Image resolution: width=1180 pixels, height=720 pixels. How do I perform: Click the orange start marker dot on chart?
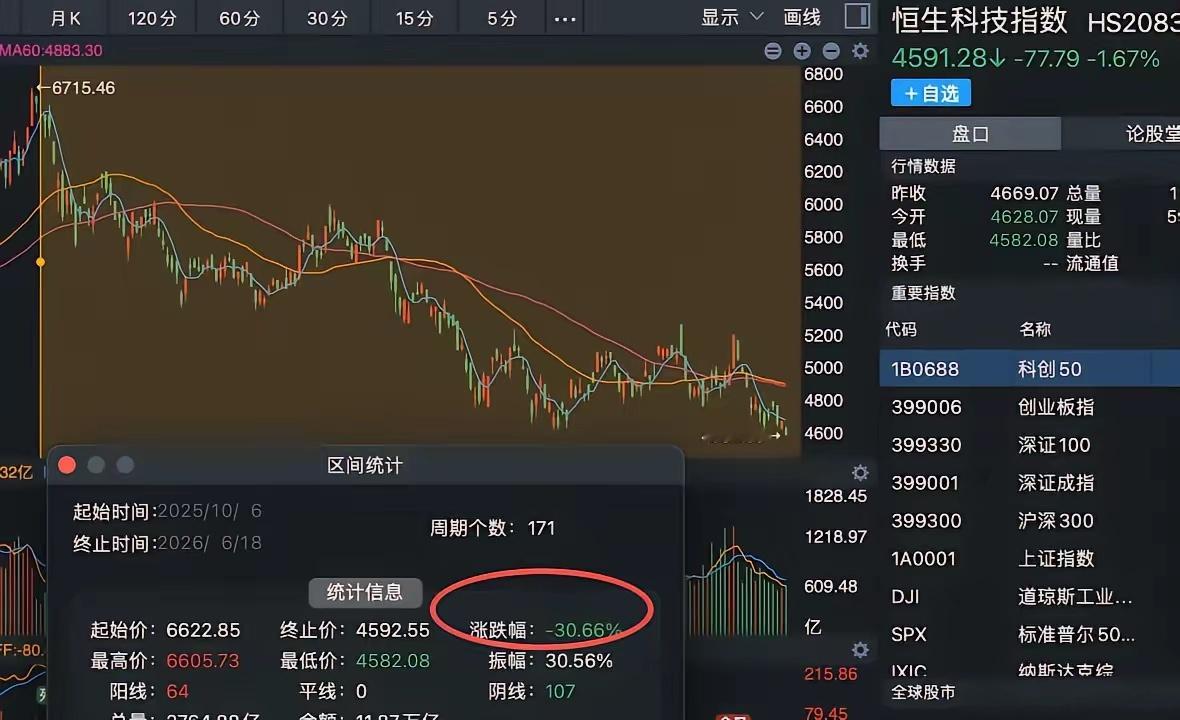point(41,262)
